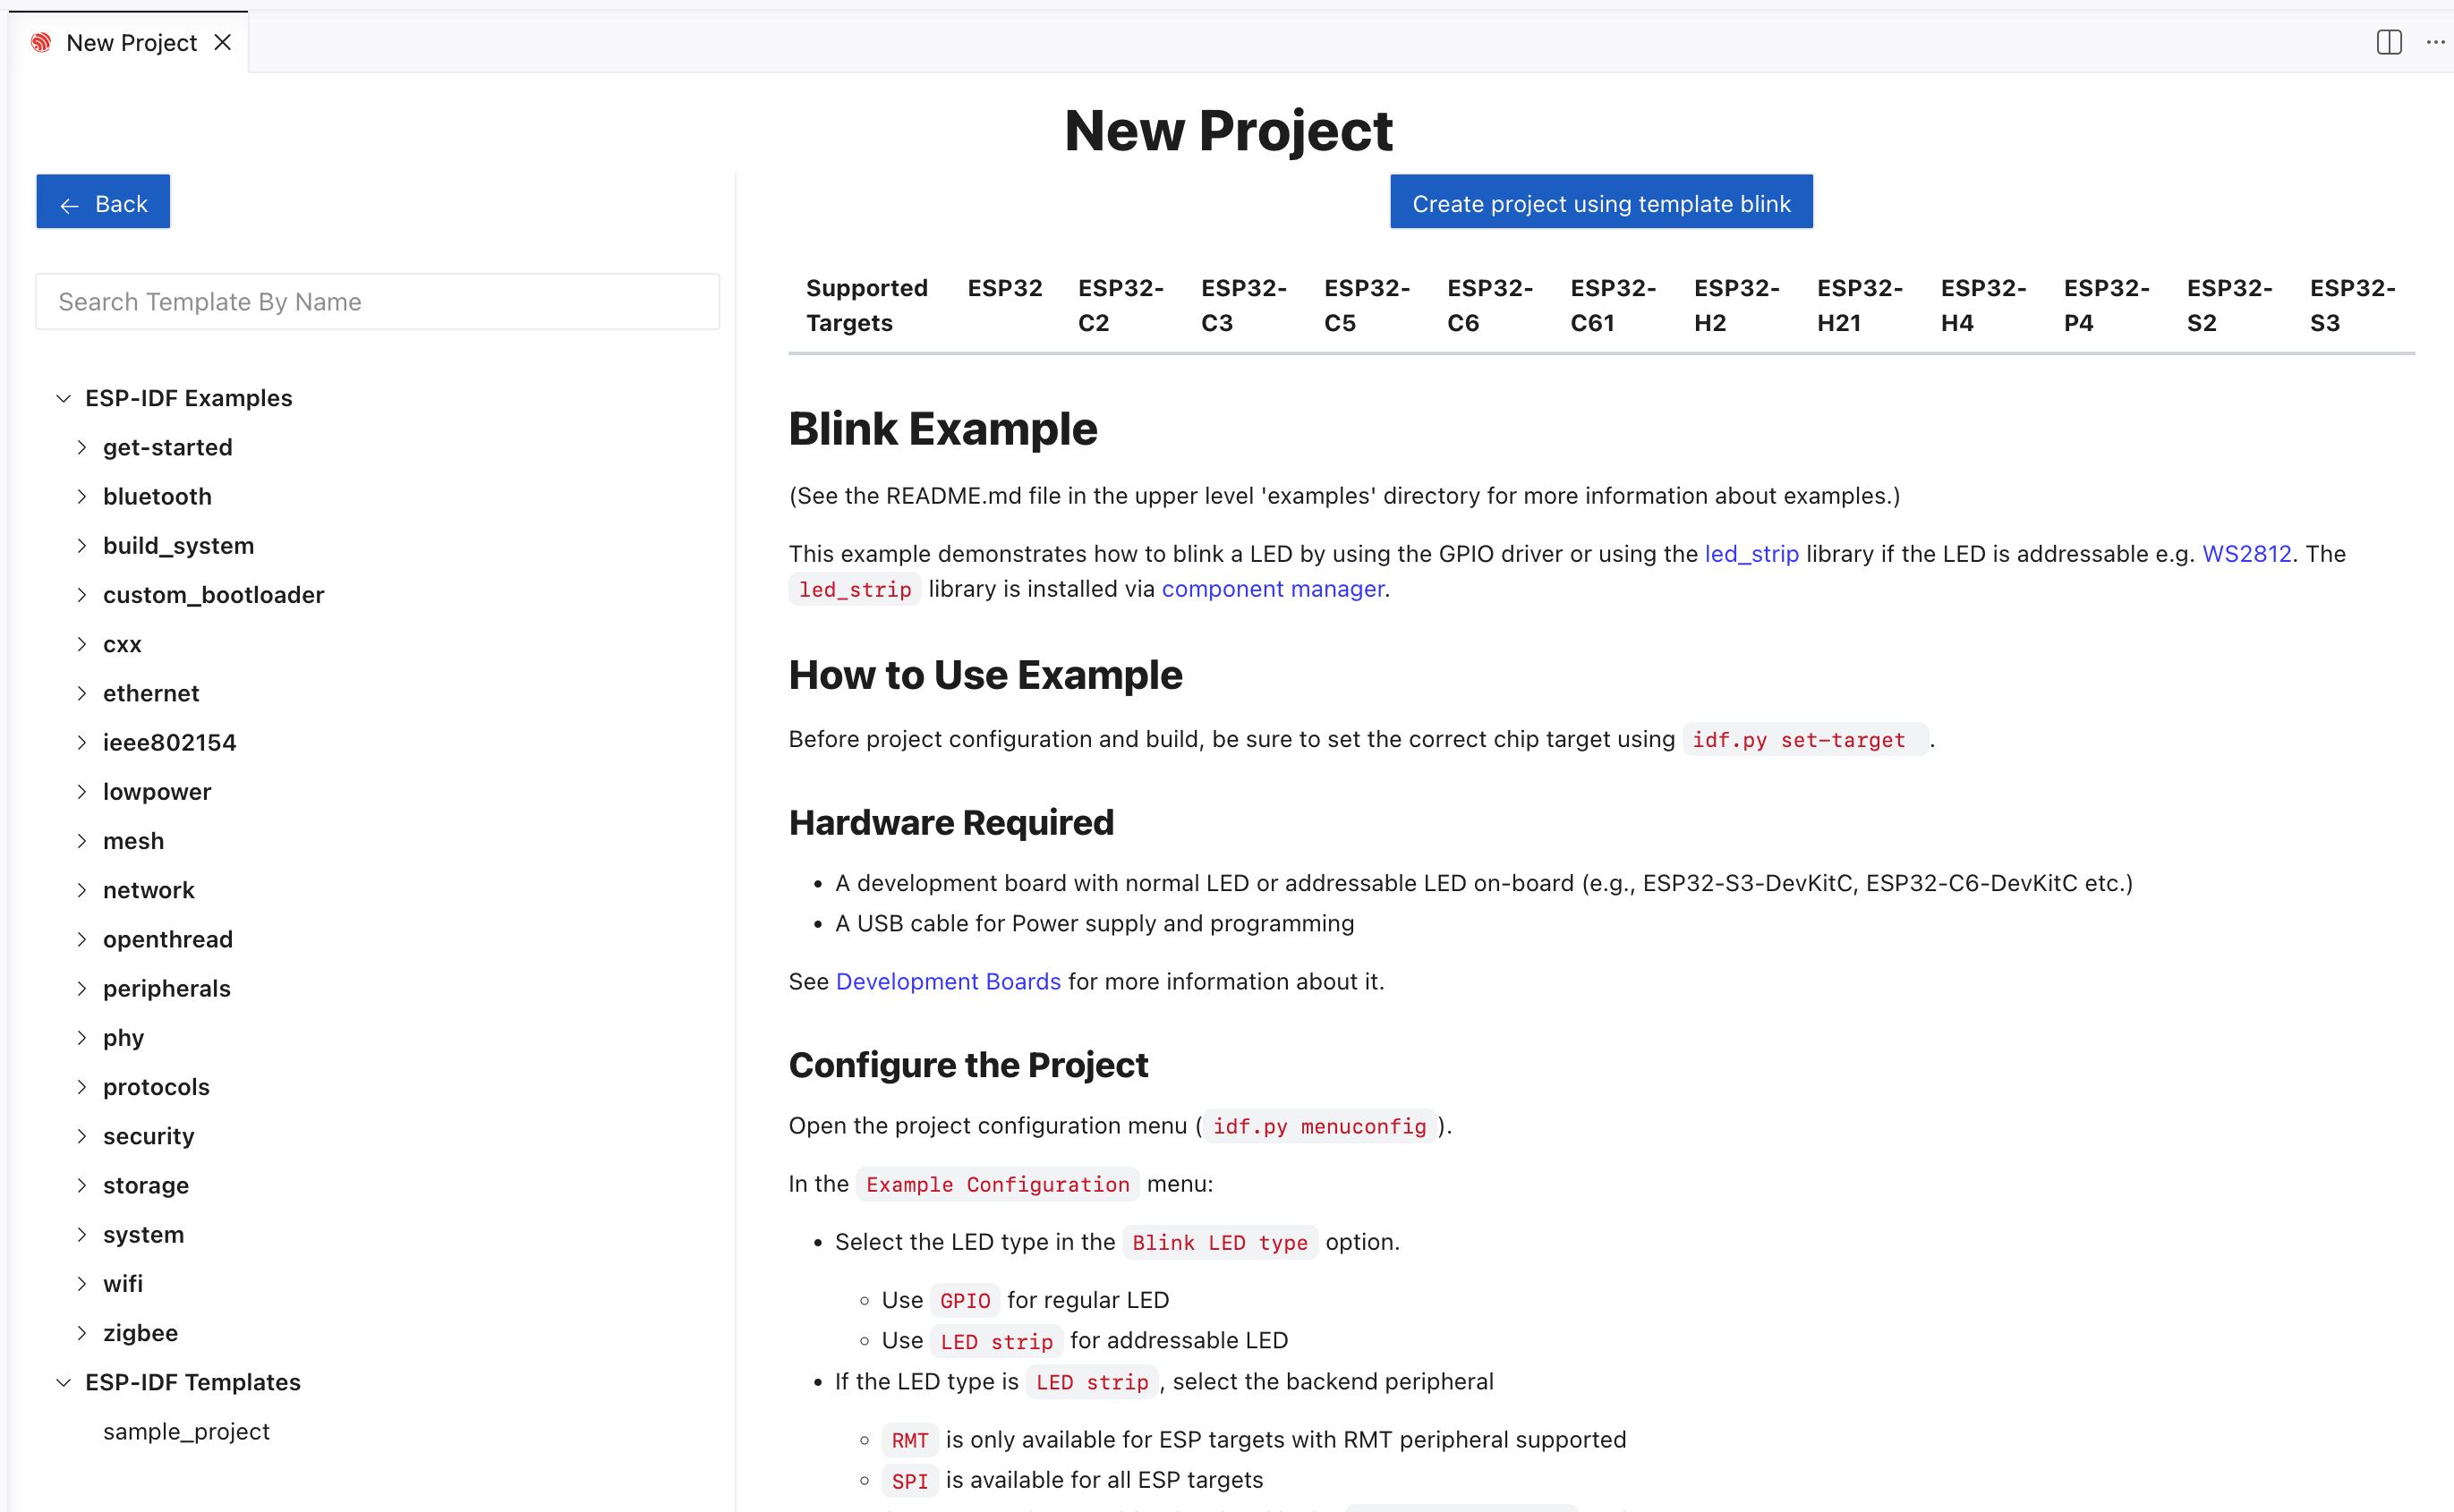The image size is (2454, 1512).
Task: Follow the component manager link
Action: pyautogui.click(x=1272, y=589)
